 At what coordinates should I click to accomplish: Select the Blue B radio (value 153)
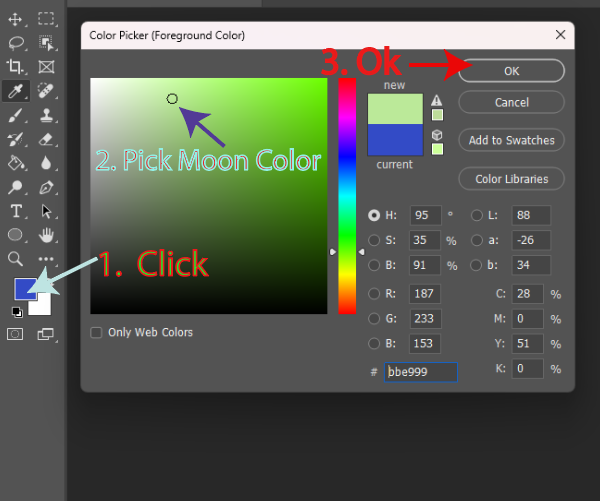pyautogui.click(x=374, y=343)
